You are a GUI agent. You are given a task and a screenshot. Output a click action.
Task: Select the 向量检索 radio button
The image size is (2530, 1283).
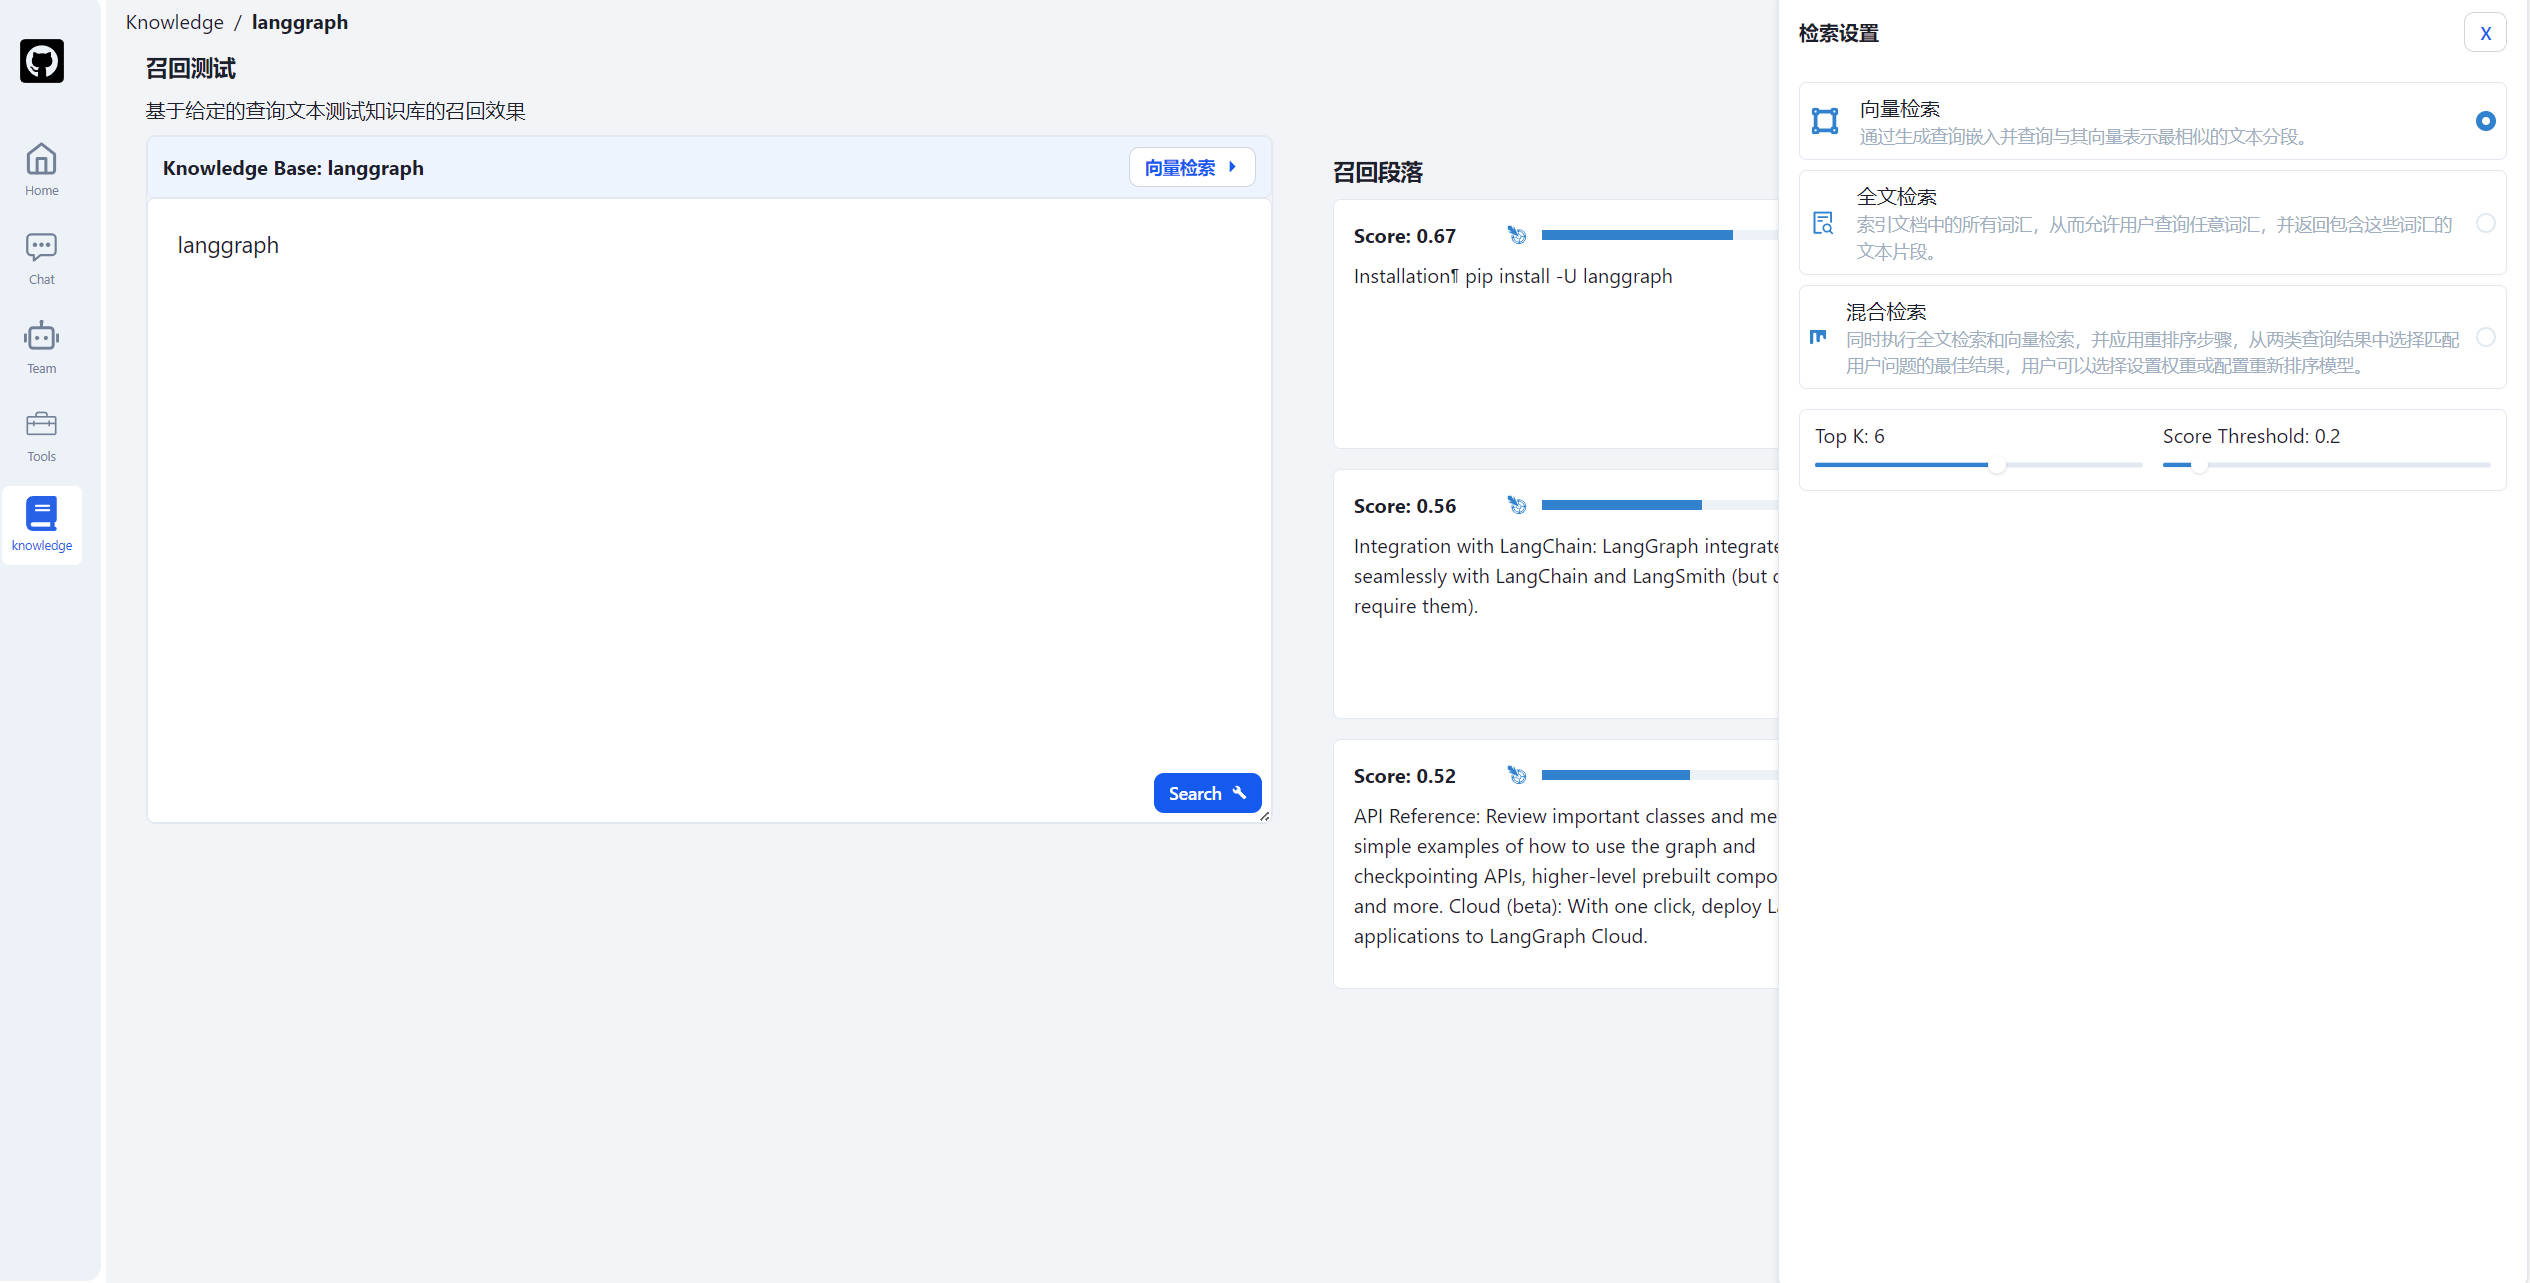click(2485, 121)
